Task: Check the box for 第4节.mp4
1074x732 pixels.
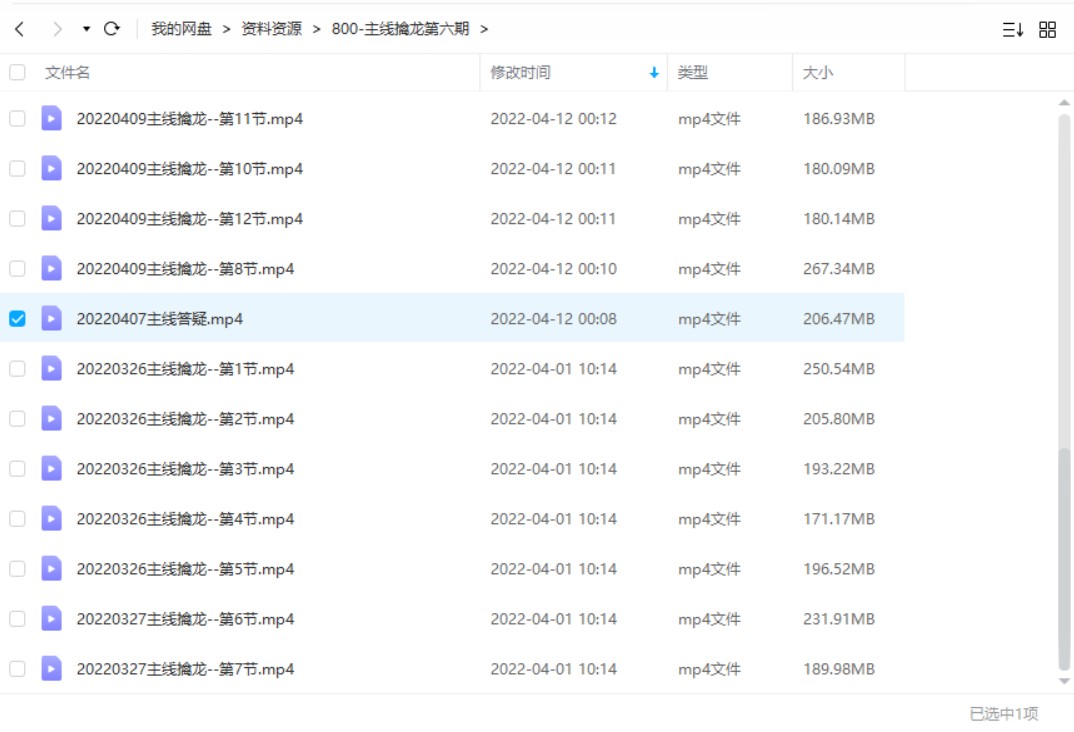Action: [x=17, y=518]
